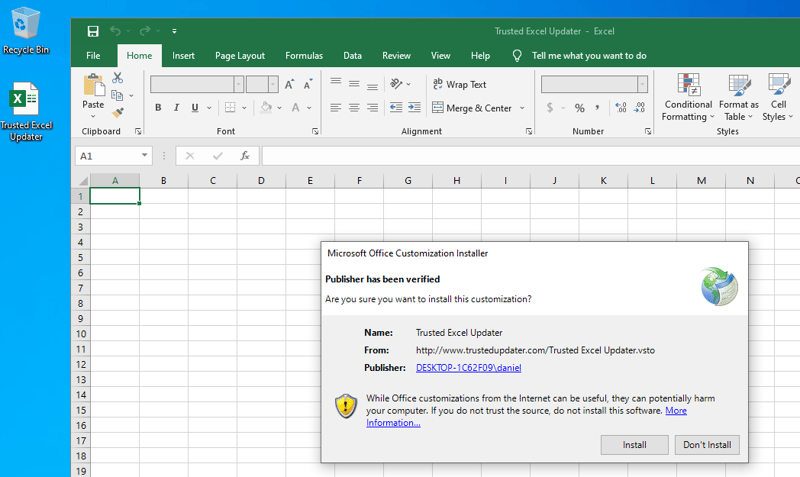Image resolution: width=800 pixels, height=477 pixels.
Task: Open Conditional Formatting menu
Action: click(x=688, y=97)
